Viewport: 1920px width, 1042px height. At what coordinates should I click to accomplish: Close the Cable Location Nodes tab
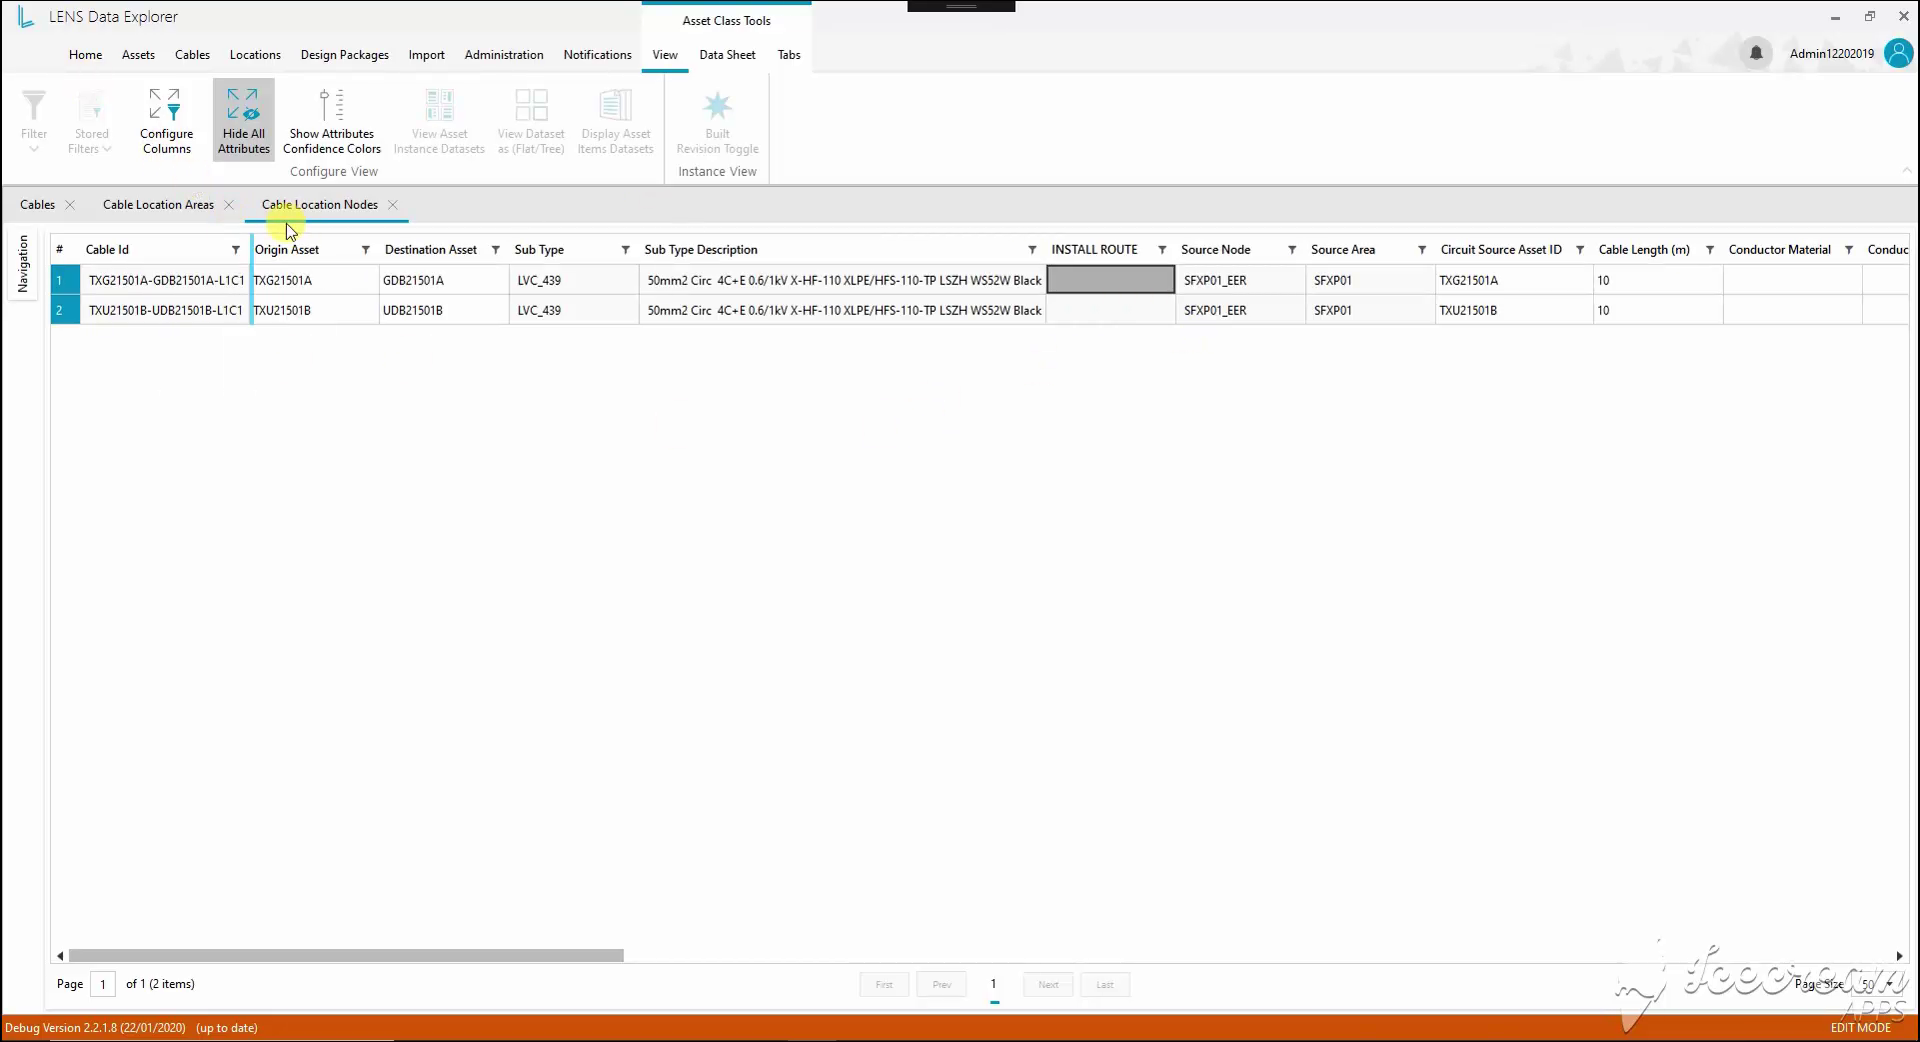(x=393, y=205)
